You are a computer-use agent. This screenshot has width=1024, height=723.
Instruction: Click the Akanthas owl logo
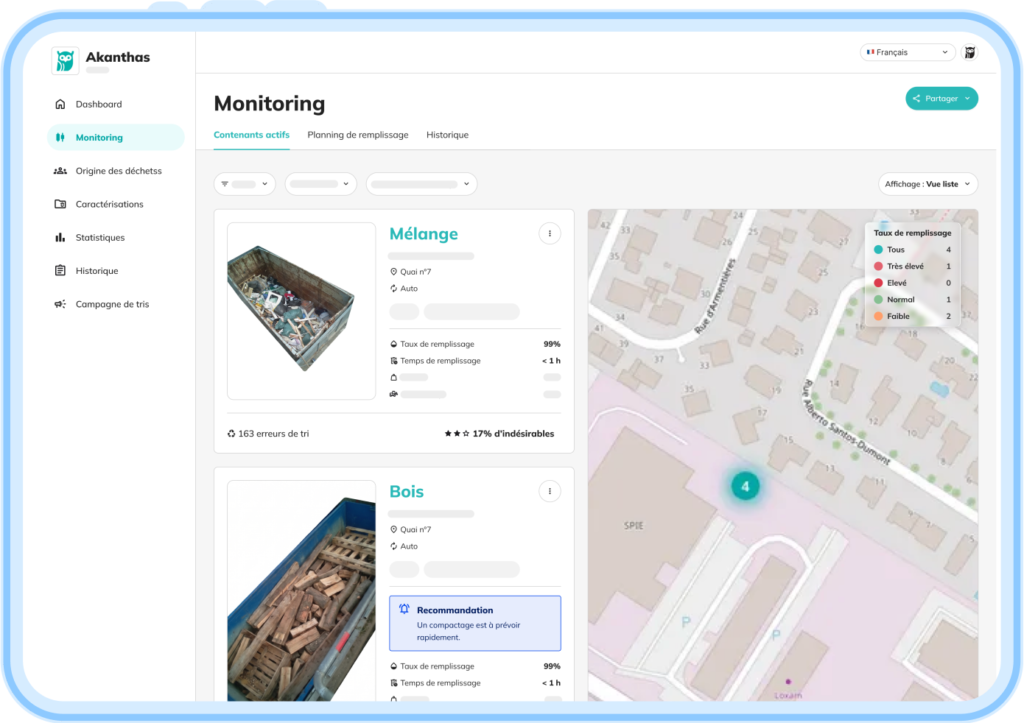coord(65,61)
